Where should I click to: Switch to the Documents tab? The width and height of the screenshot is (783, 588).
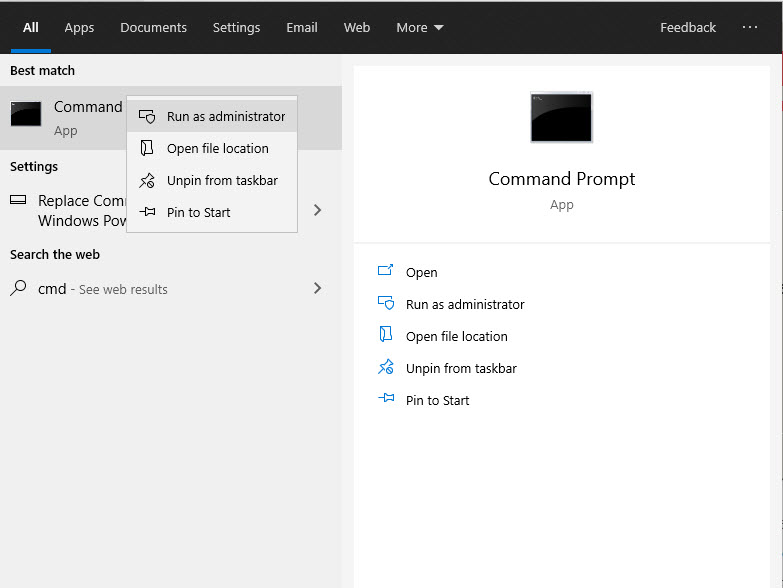(x=153, y=28)
